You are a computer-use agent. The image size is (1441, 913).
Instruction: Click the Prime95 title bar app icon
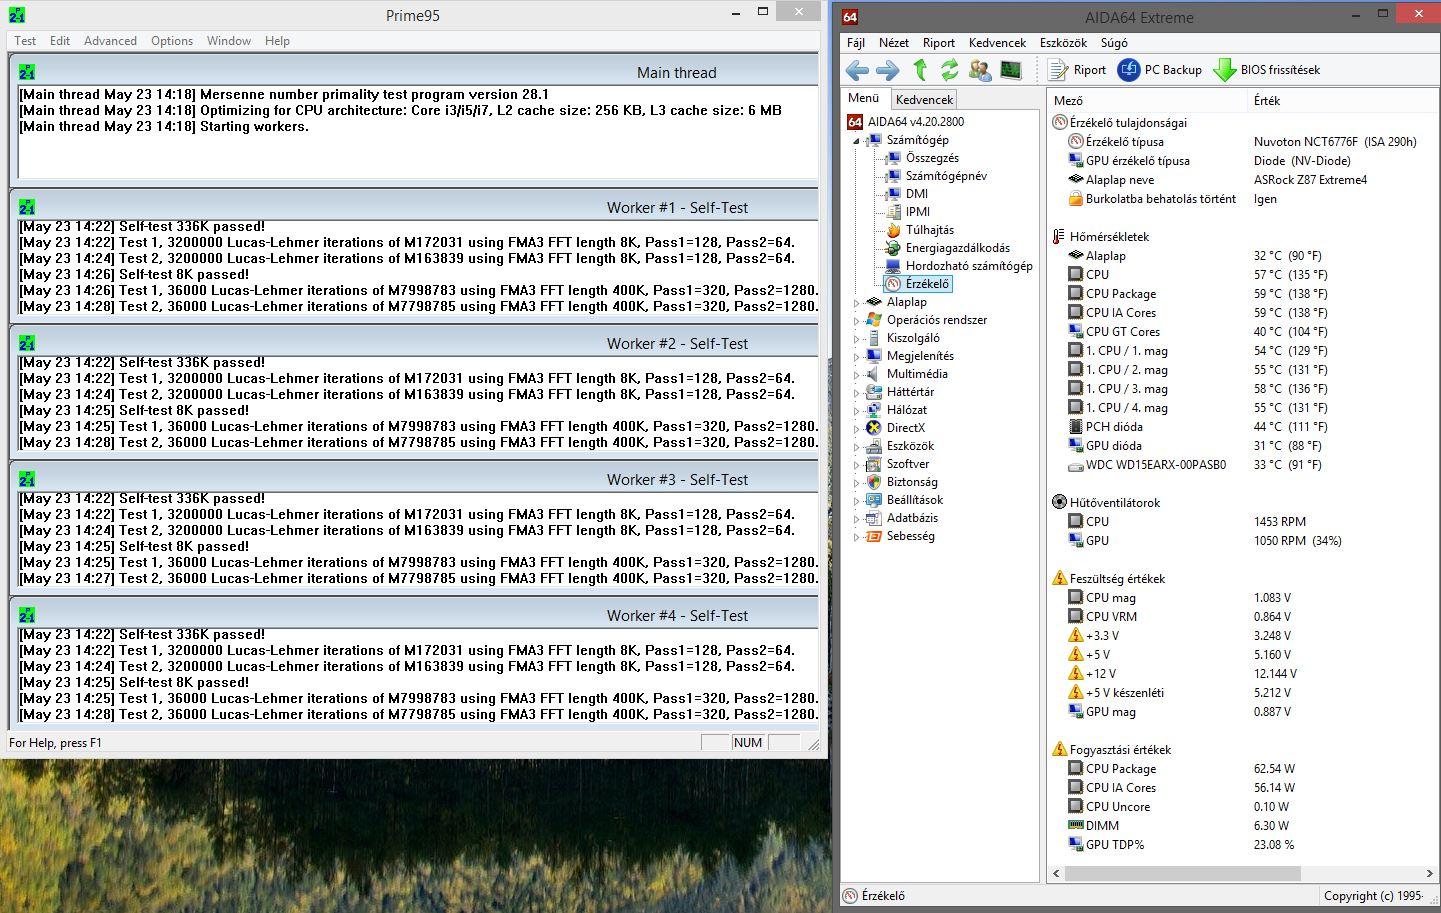point(17,15)
